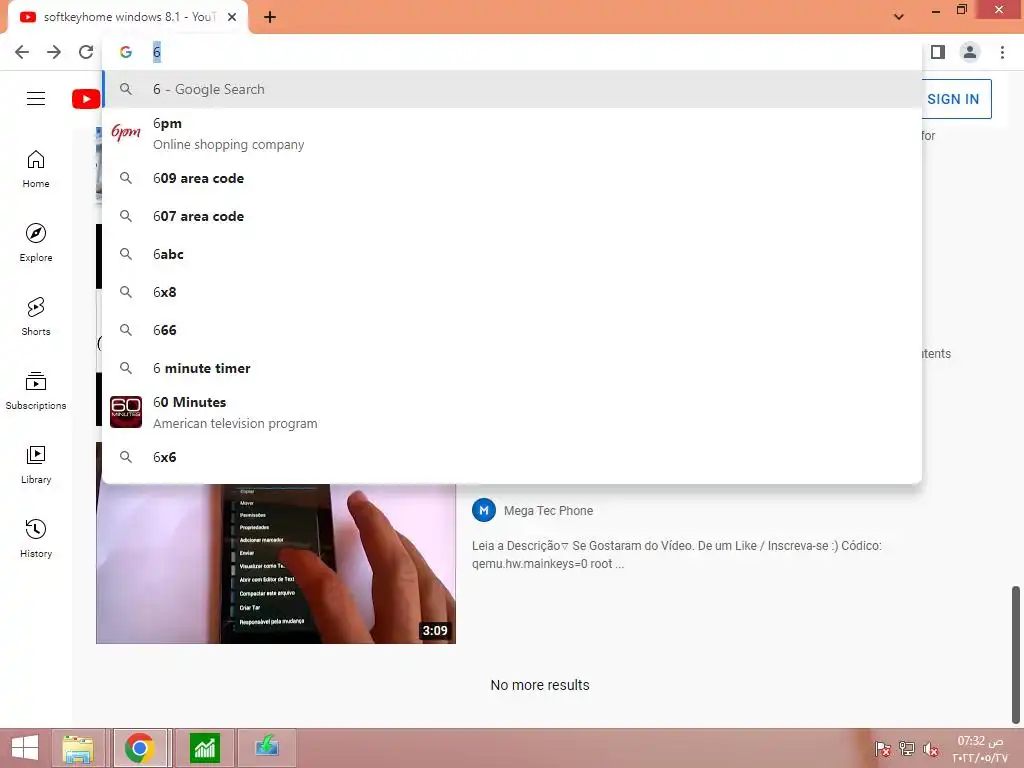Open the YouTube hamburger guide menu
This screenshot has height=768, width=1024.
pos(36,99)
